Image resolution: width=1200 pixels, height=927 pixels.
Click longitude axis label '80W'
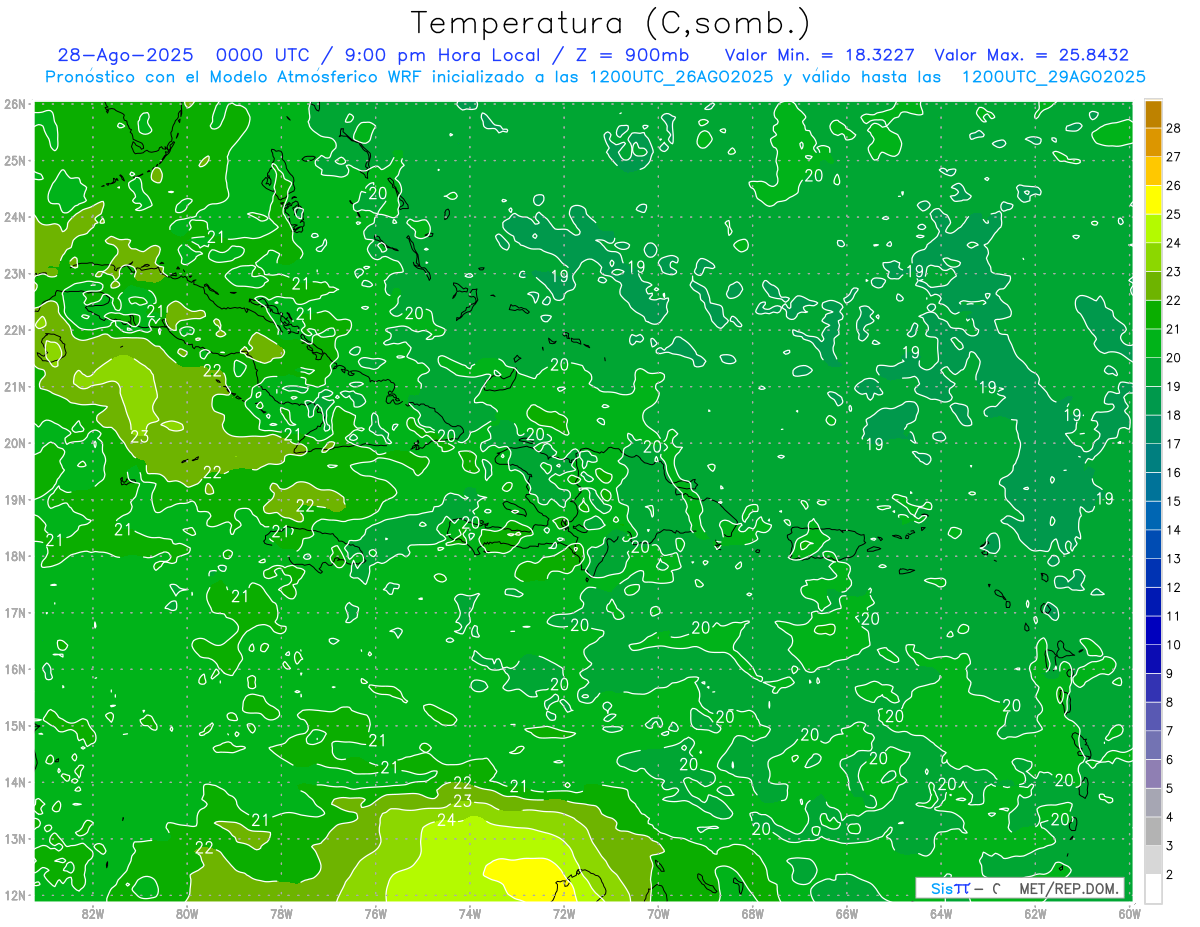pos(187,912)
